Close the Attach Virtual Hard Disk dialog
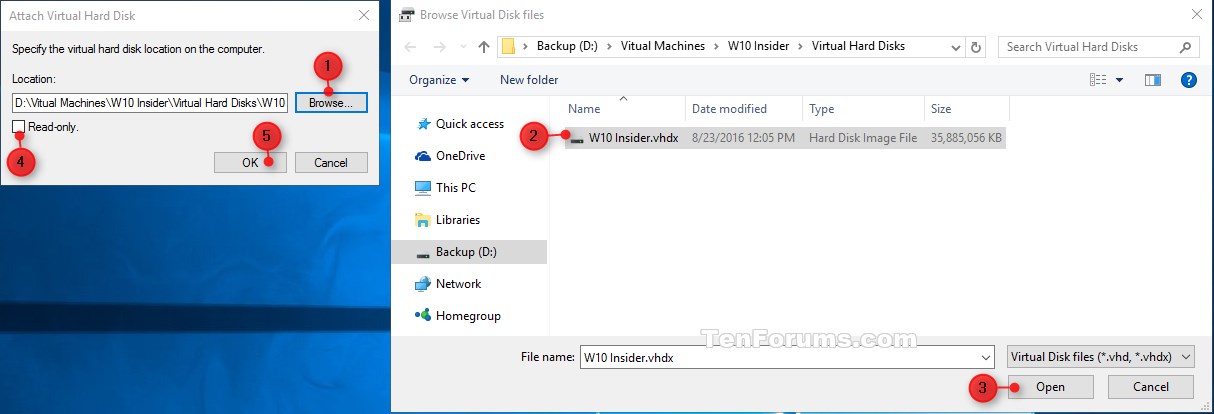Screen dimensions: 1214x414 (362, 16)
